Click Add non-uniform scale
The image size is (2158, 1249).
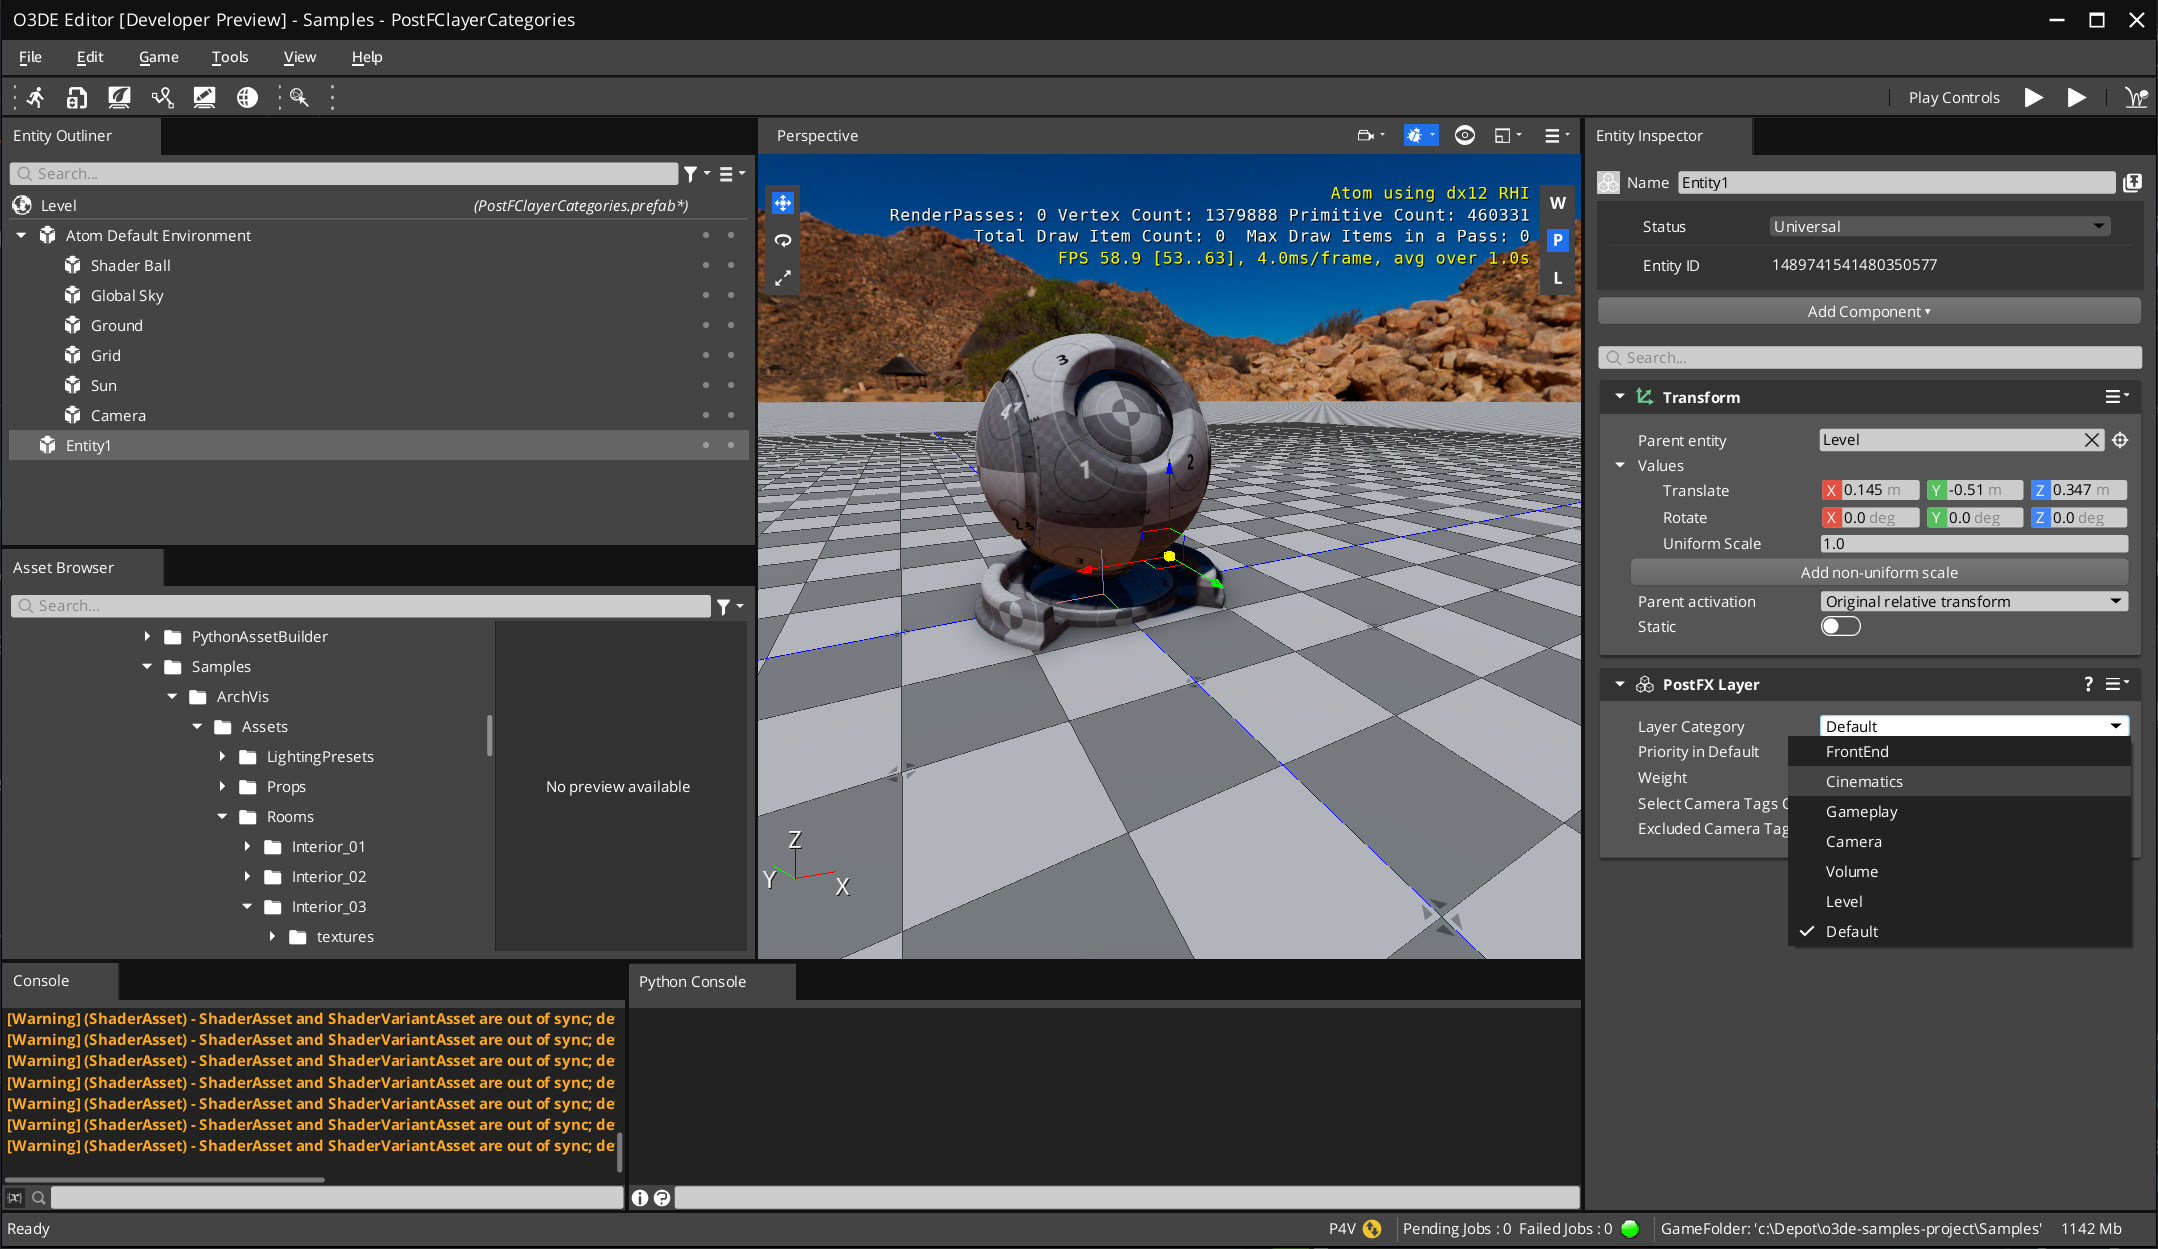tap(1879, 572)
